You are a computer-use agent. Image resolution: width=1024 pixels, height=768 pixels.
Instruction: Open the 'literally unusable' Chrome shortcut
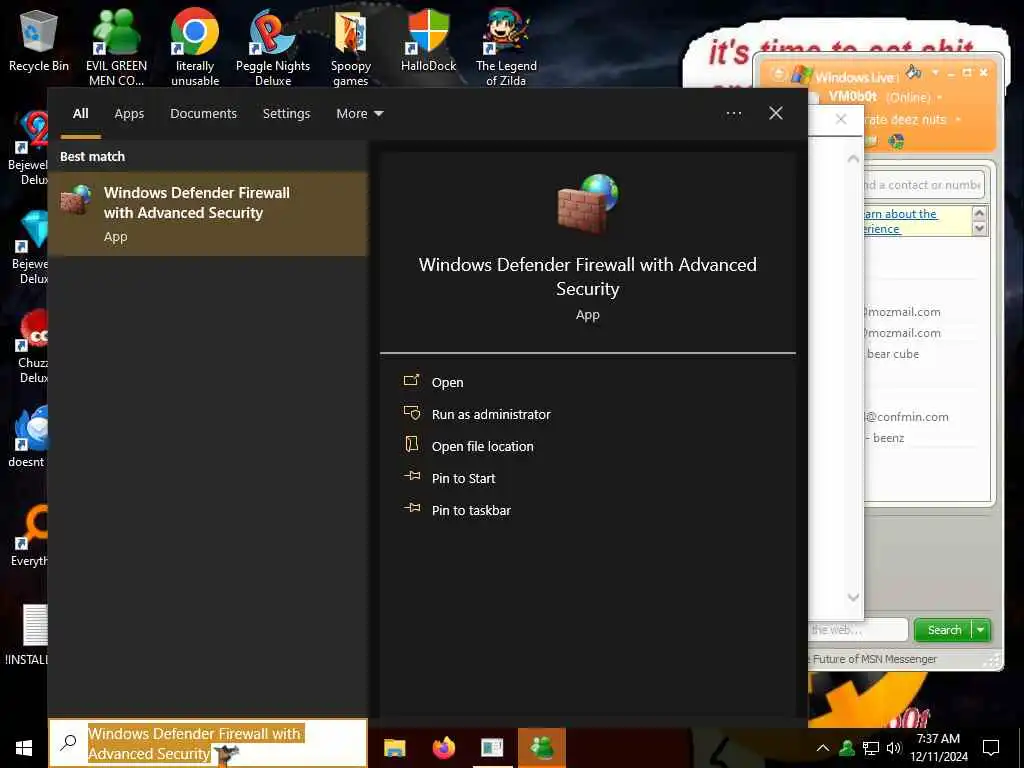[x=195, y=47]
